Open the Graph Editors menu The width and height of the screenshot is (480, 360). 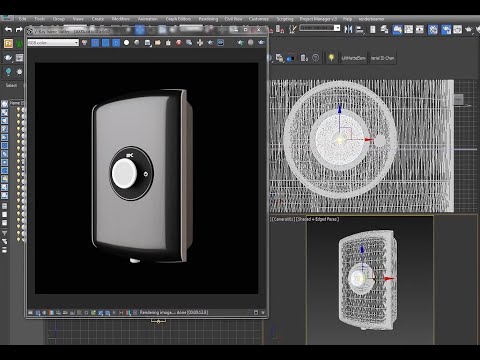[178, 19]
